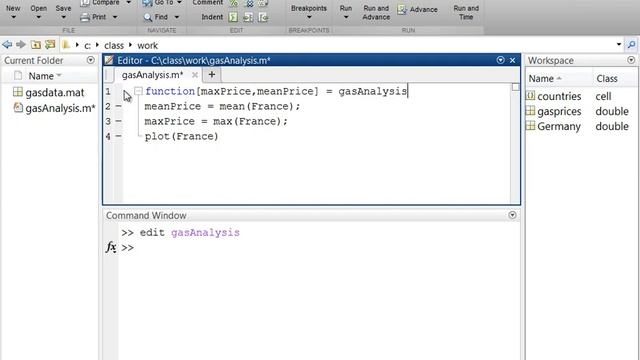Click the browse for folder icon
Image resolution: width=640 pixels, height=360 pixels.
point(50,45)
